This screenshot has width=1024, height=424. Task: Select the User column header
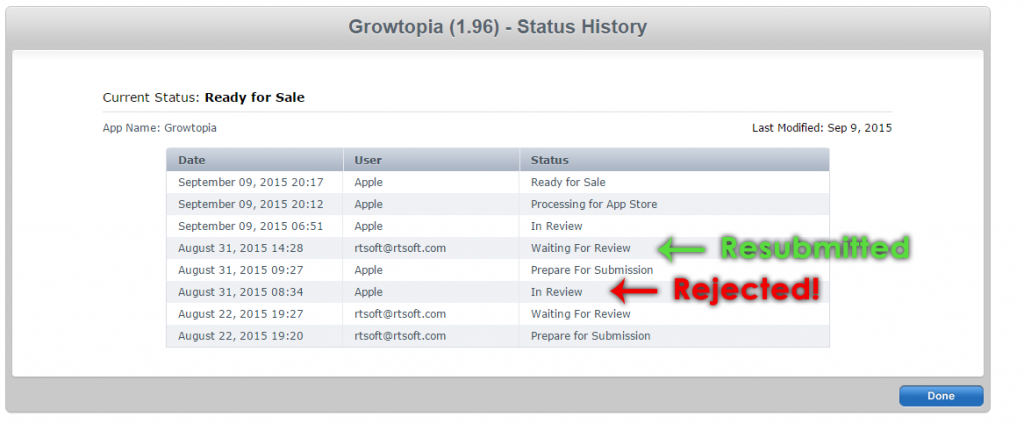pos(431,160)
